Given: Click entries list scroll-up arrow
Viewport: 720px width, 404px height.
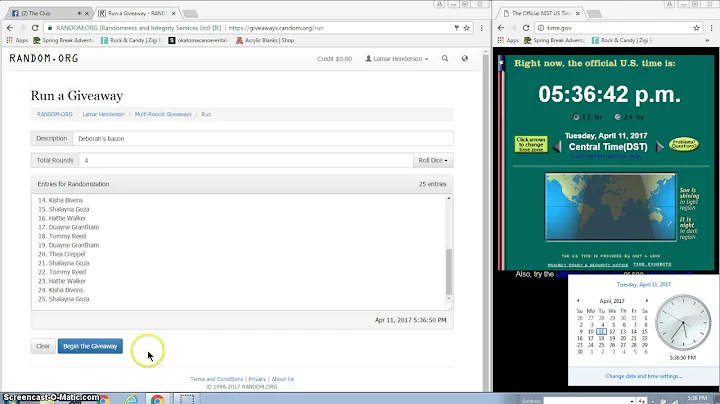Looking at the screenshot, I should (449, 198).
